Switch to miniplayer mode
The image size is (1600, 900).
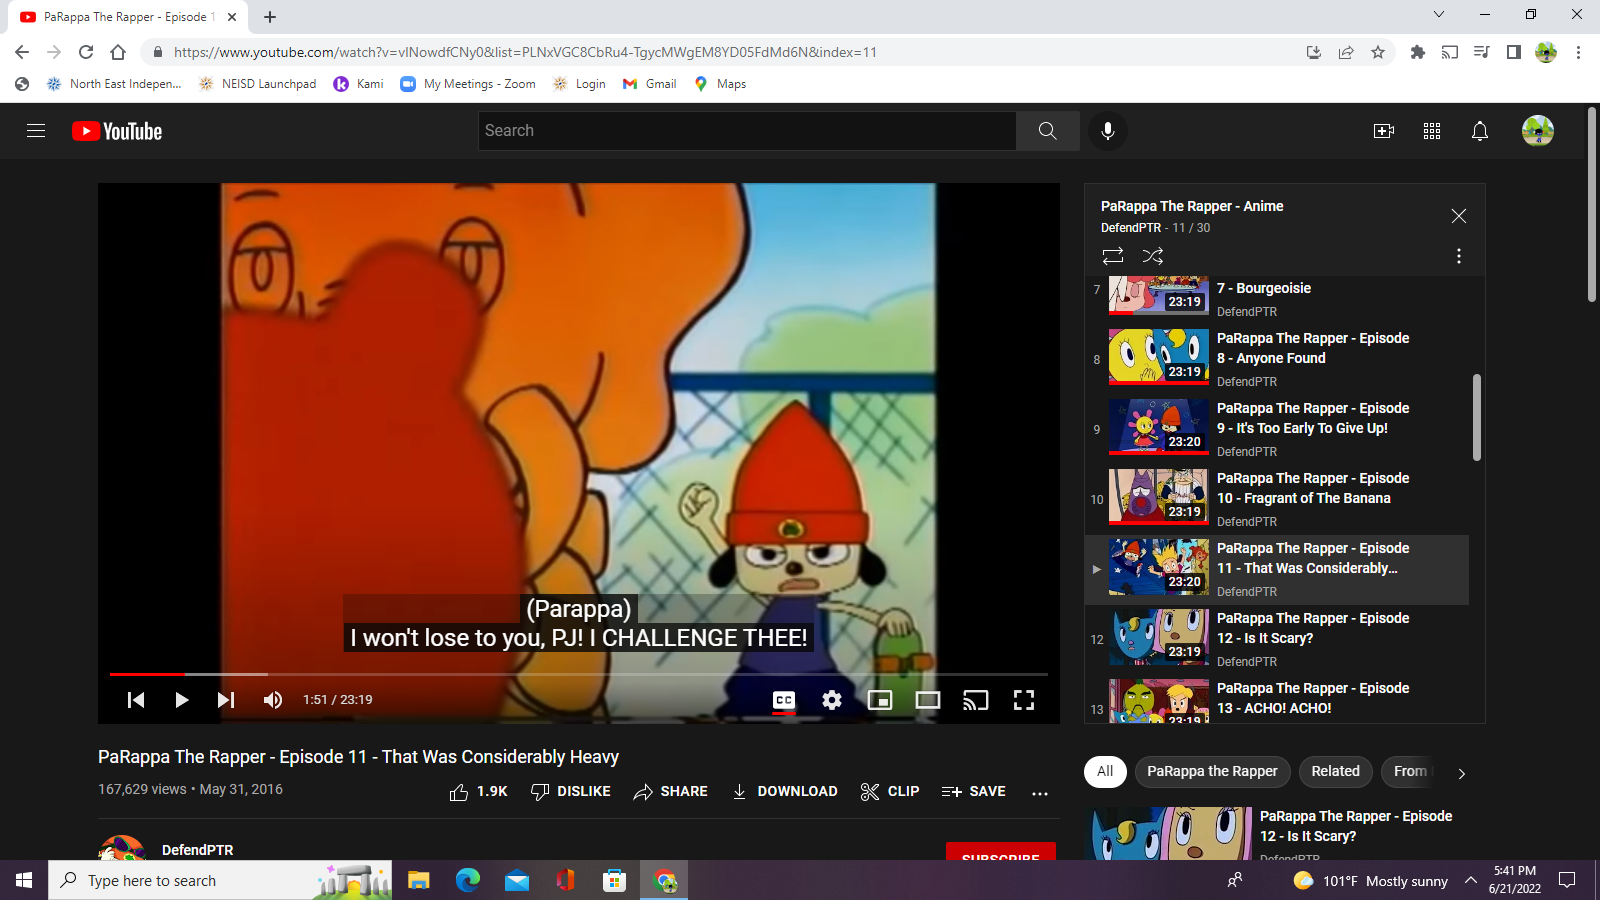coord(880,700)
